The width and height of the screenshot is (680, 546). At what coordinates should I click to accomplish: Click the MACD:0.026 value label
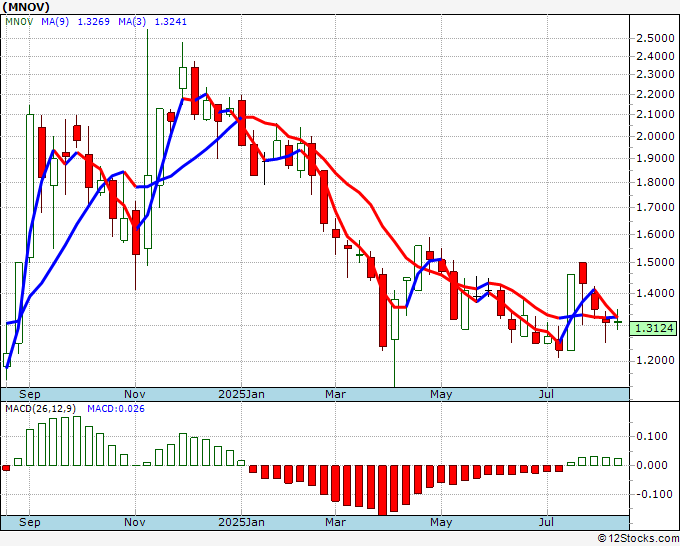(x=116, y=409)
